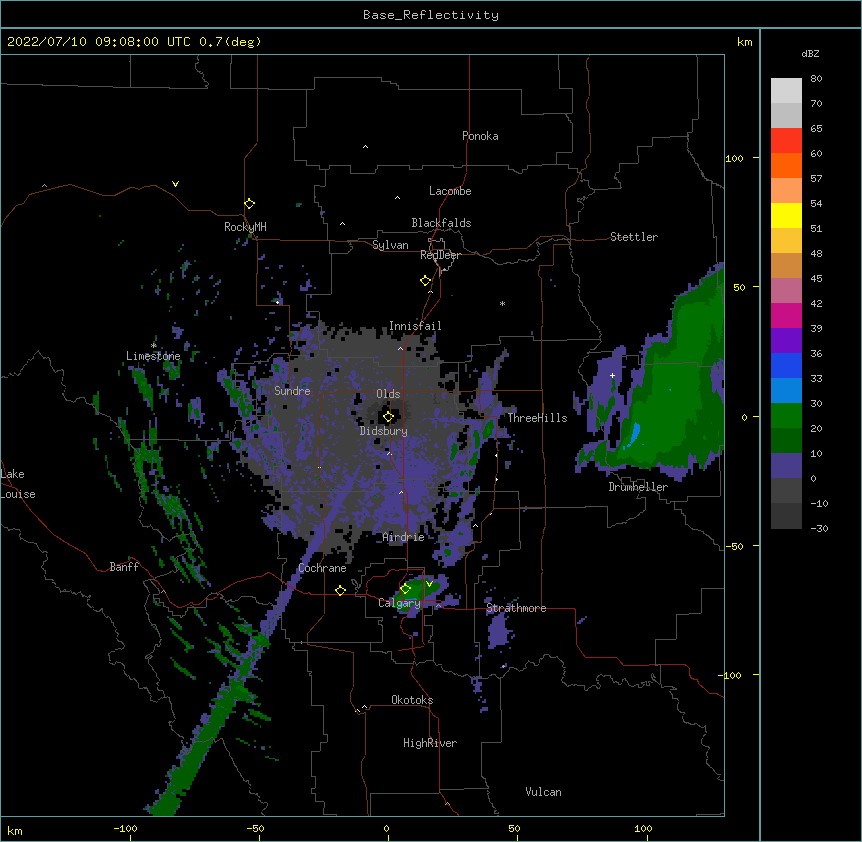Viewport: 862px width, 842px height.
Task: Click the yellow diamond marker near Cochrane
Action: pos(340,590)
